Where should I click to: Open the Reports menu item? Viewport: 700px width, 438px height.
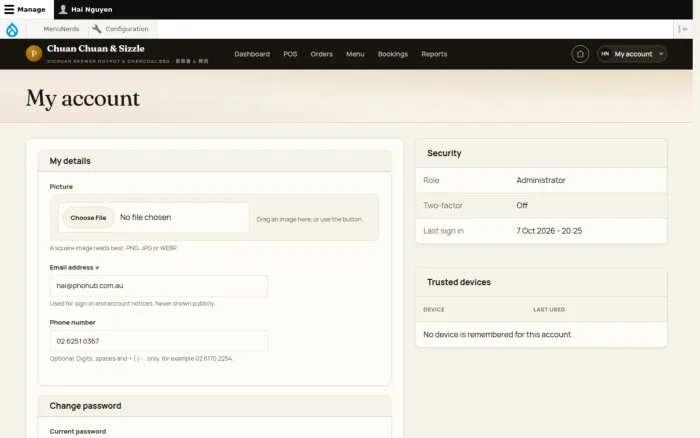point(434,54)
